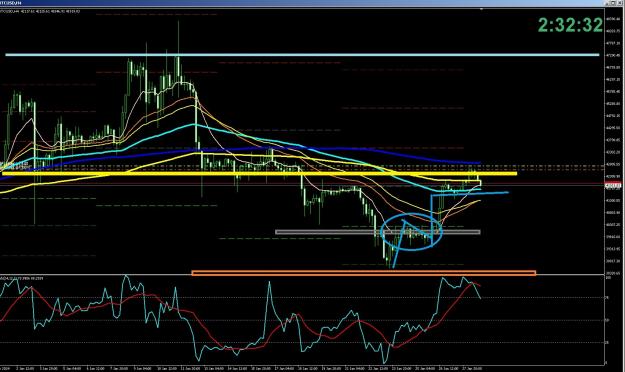Close the chart window
This screenshot has height=372, width=625.
coord(619,3)
